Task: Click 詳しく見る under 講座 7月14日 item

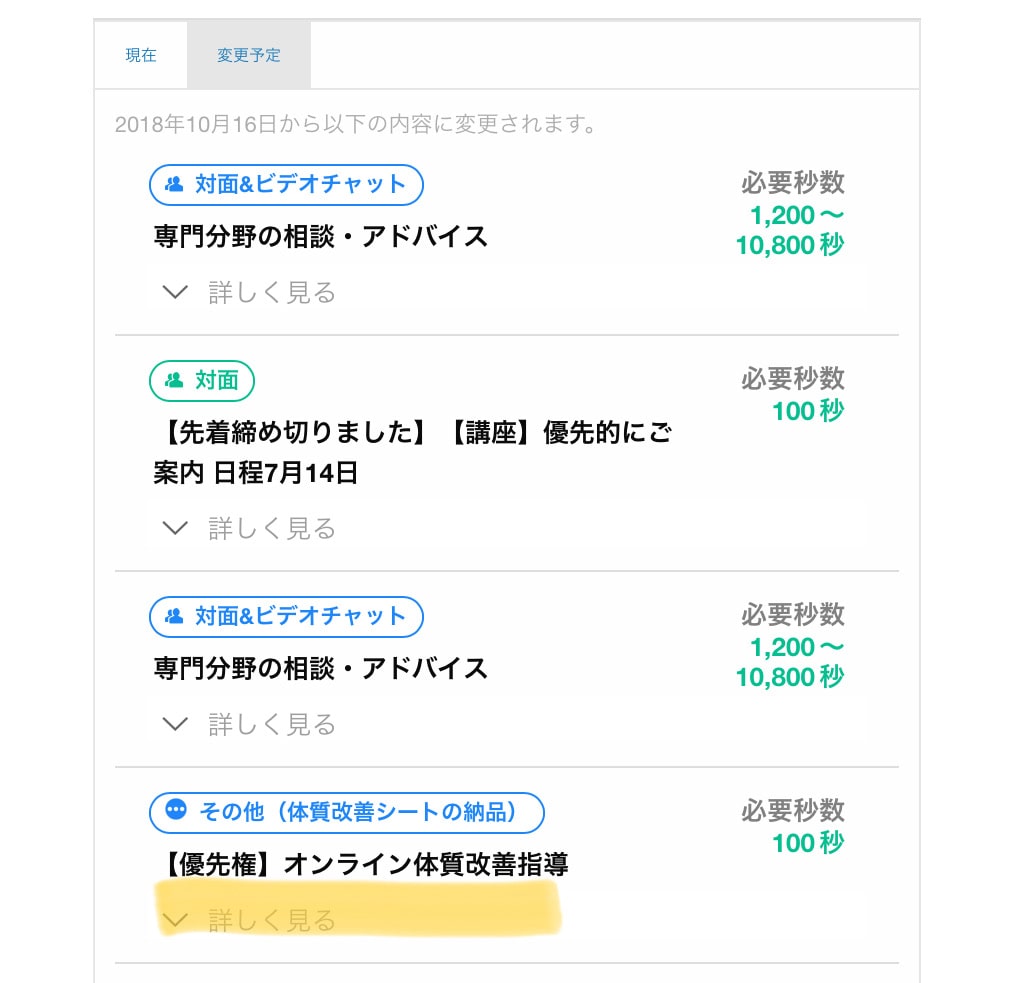Action: pyautogui.click(x=272, y=528)
